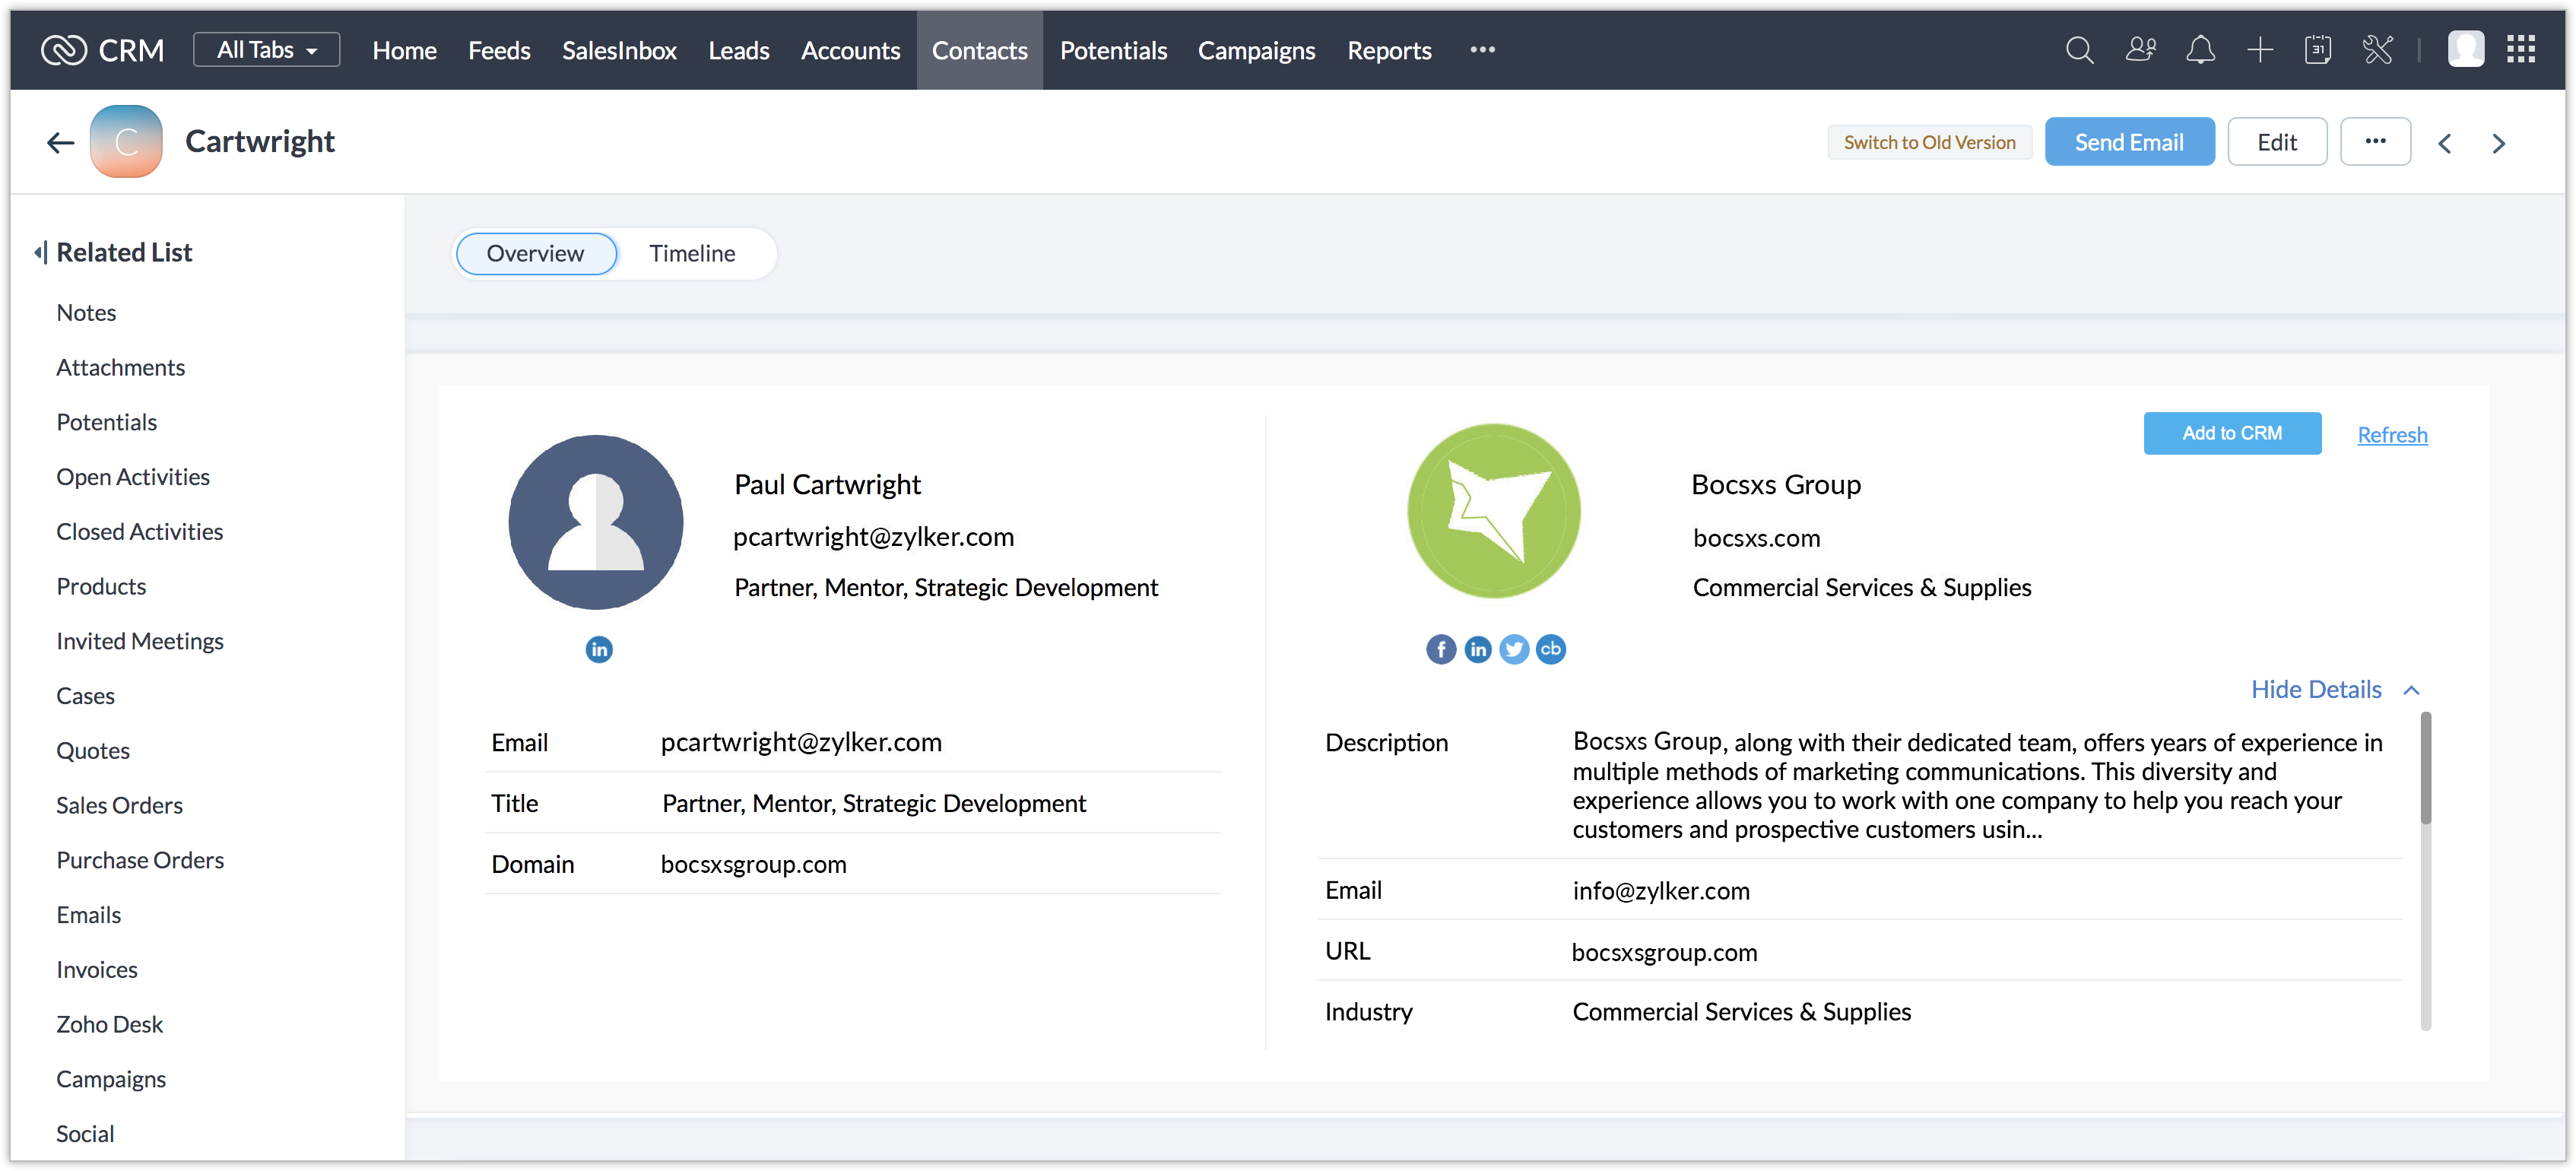Open the setup tools wrench icon
The image size is (2576, 1171).
pos(2377,50)
